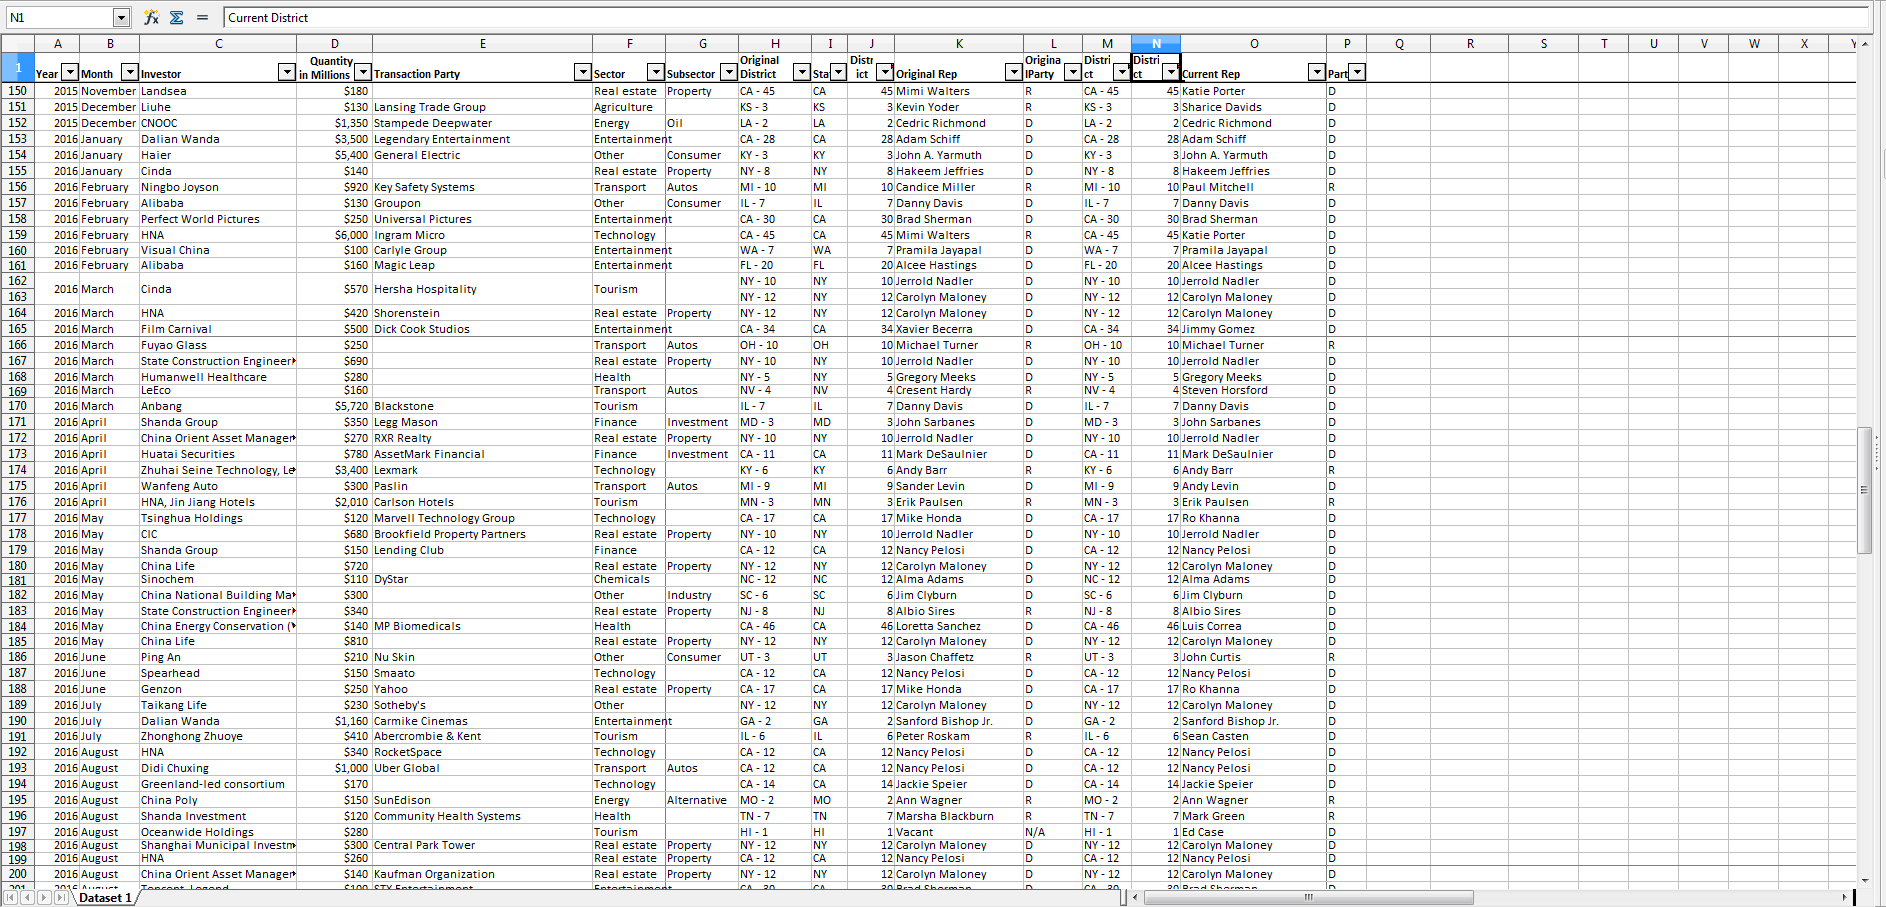Open the Sector column filter dropdown
Image resolution: width=1886 pixels, height=907 pixels.
[656, 72]
